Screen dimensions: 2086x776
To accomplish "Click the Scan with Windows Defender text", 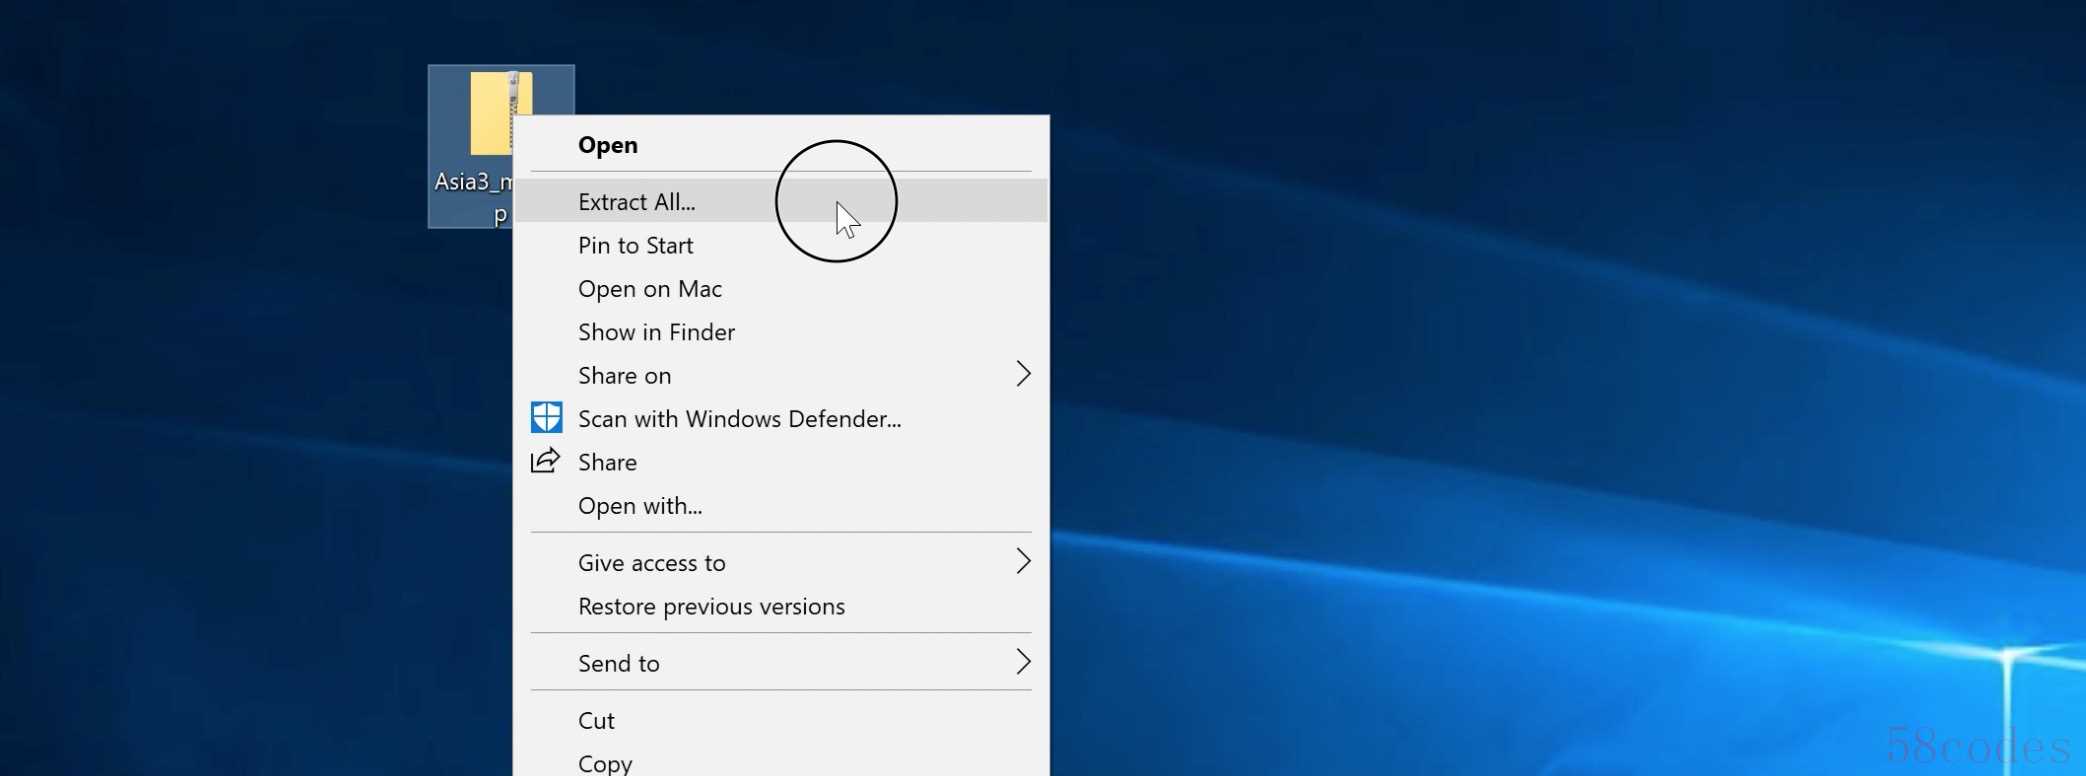I will point(739,419).
